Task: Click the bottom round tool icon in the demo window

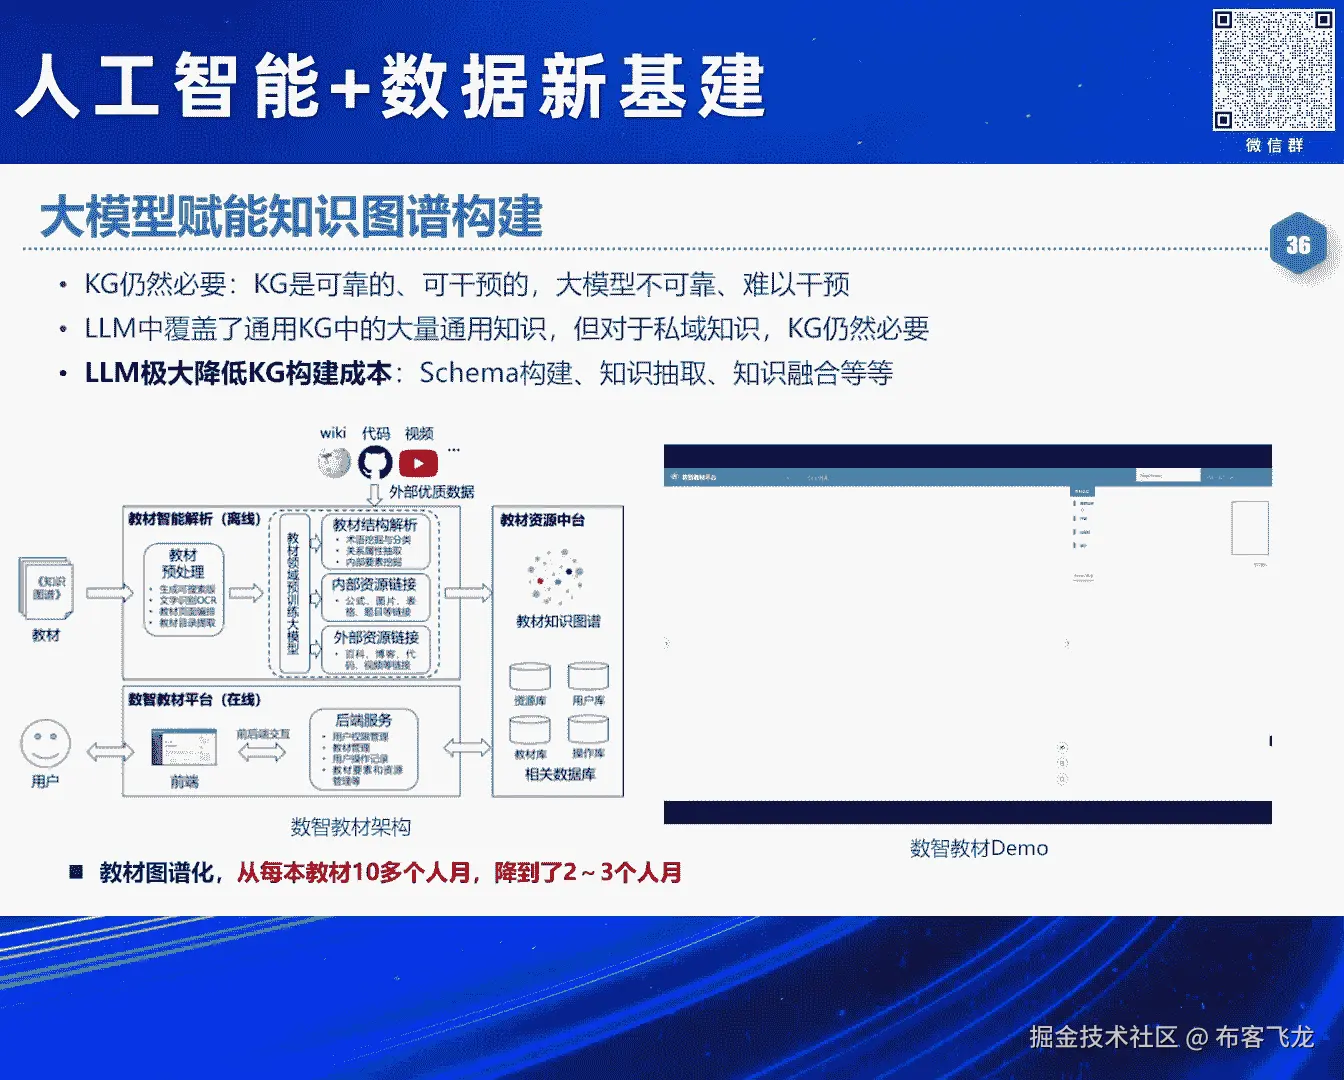Action: pos(1062,778)
